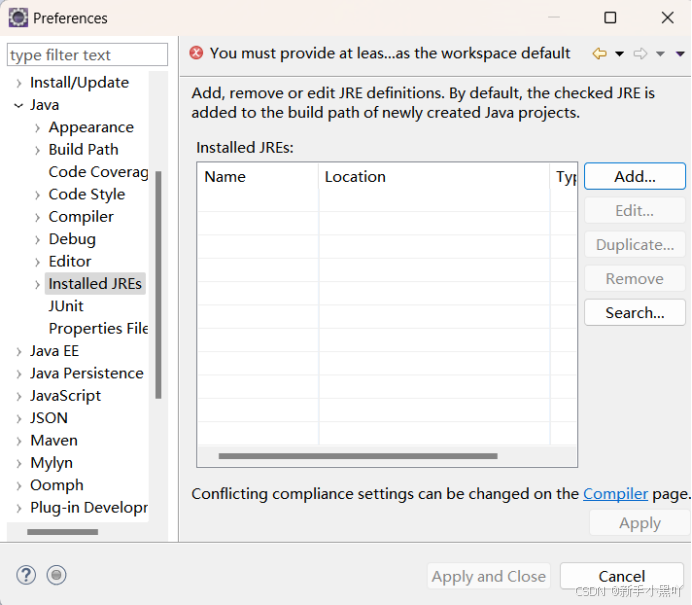Expand the Compiler tree node
This screenshot has height=605, width=692.
tap(38, 218)
